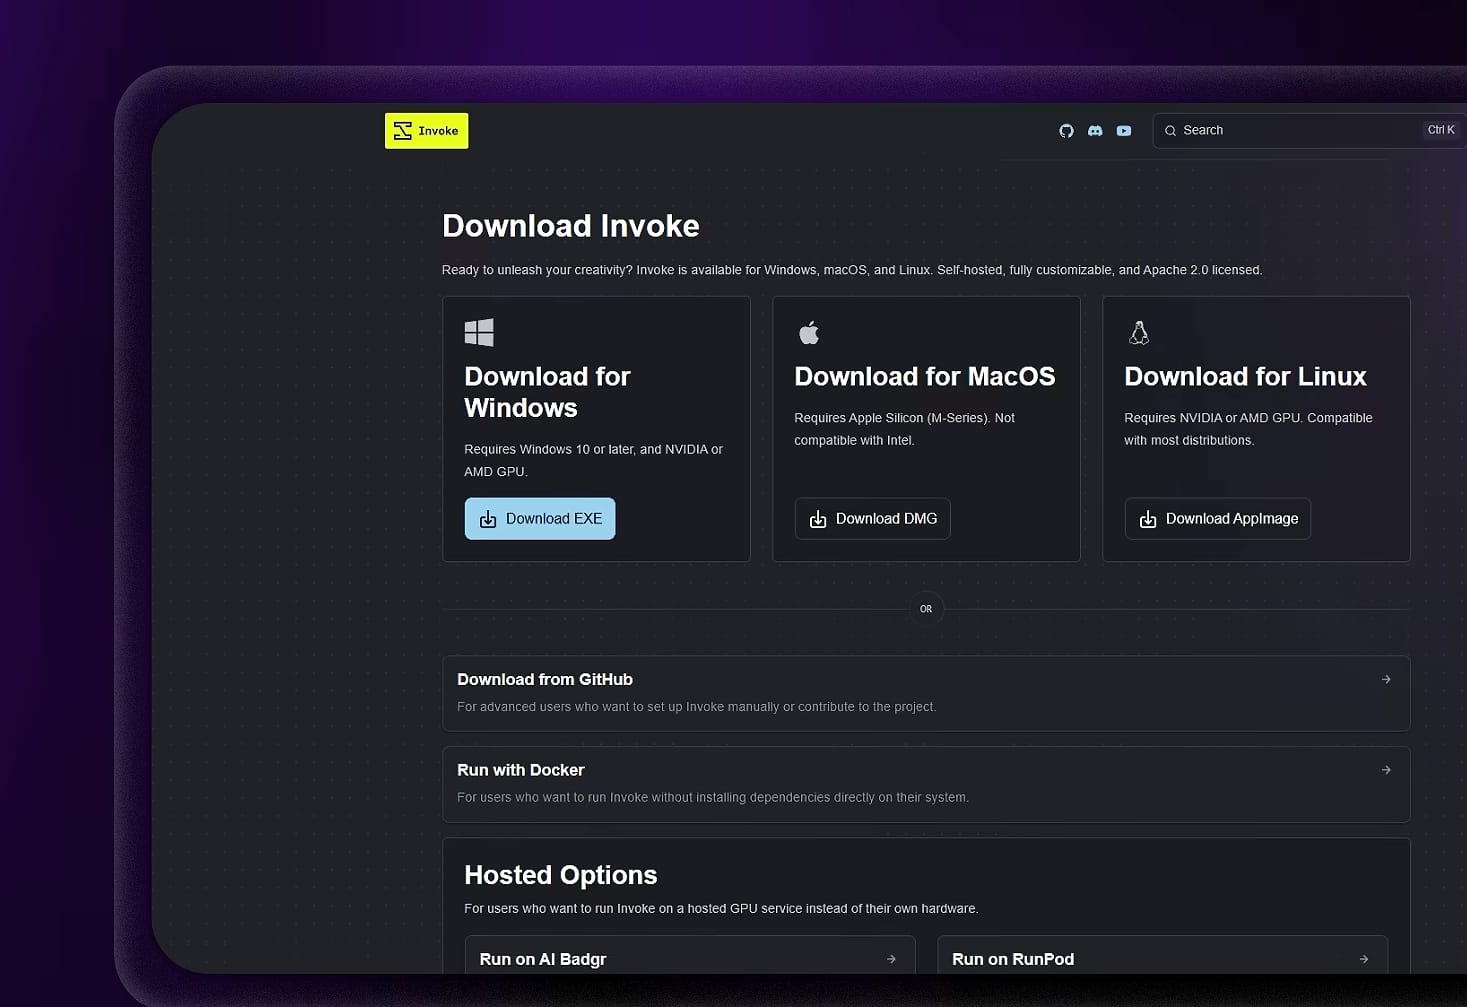The image size is (1467, 1007).
Task: Open the Discord icon link in header
Action: point(1095,131)
